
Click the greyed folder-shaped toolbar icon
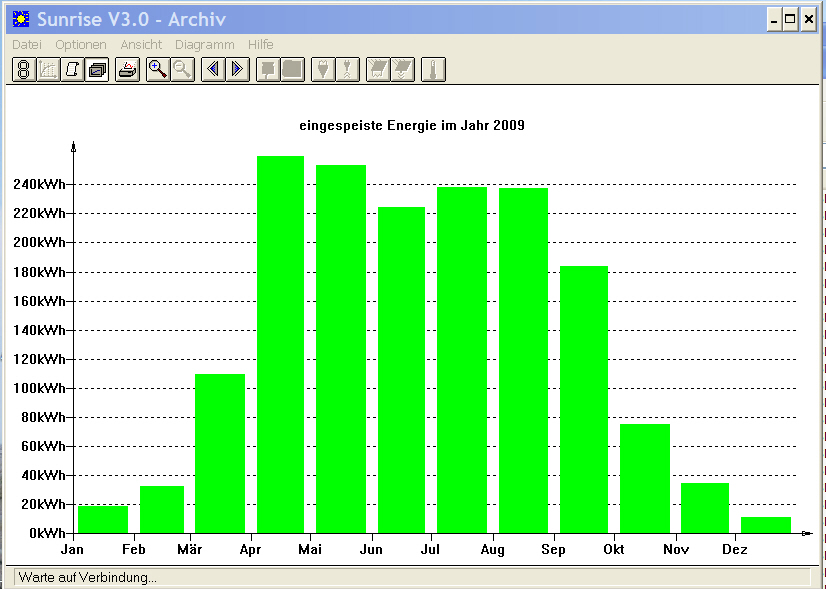coord(292,70)
